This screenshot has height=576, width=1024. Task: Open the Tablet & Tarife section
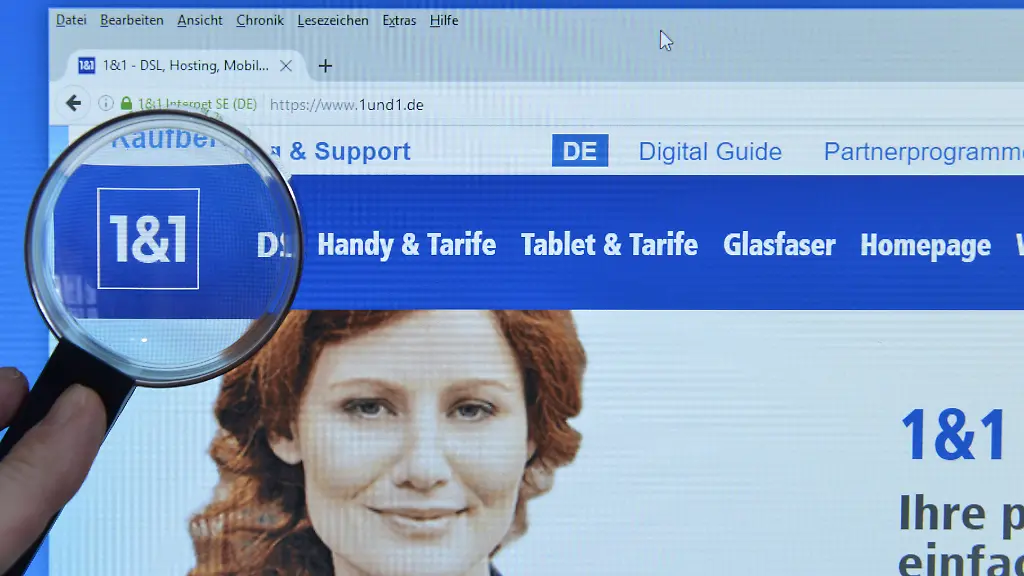click(609, 245)
